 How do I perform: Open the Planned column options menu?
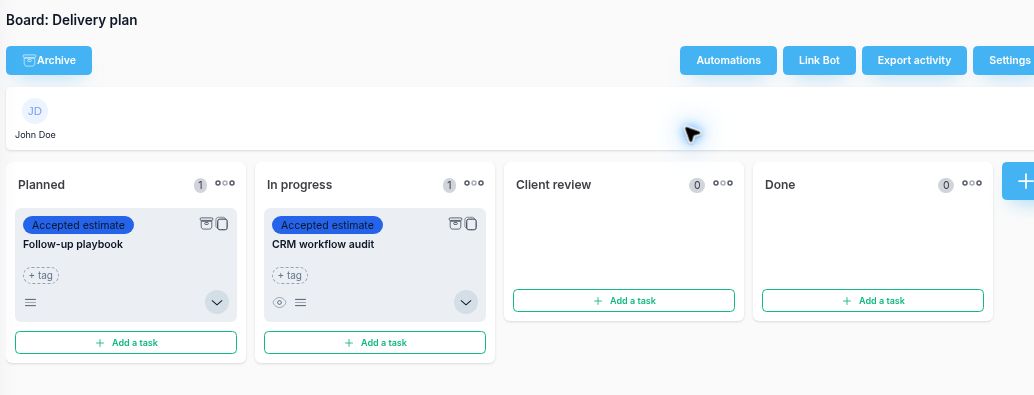pos(225,183)
